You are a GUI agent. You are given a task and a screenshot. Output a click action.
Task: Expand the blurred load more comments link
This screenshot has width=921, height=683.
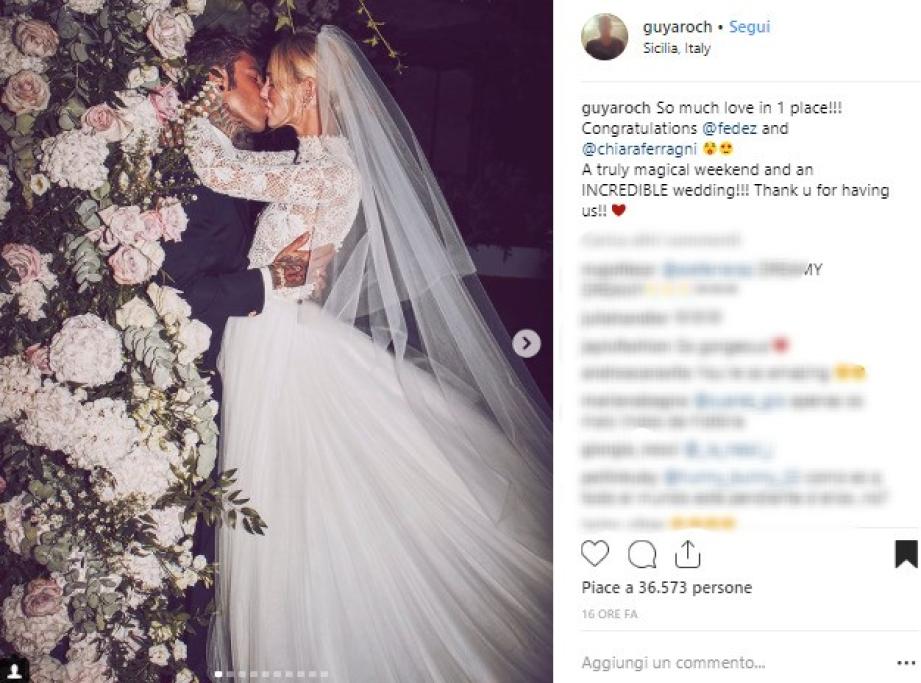[661, 240]
